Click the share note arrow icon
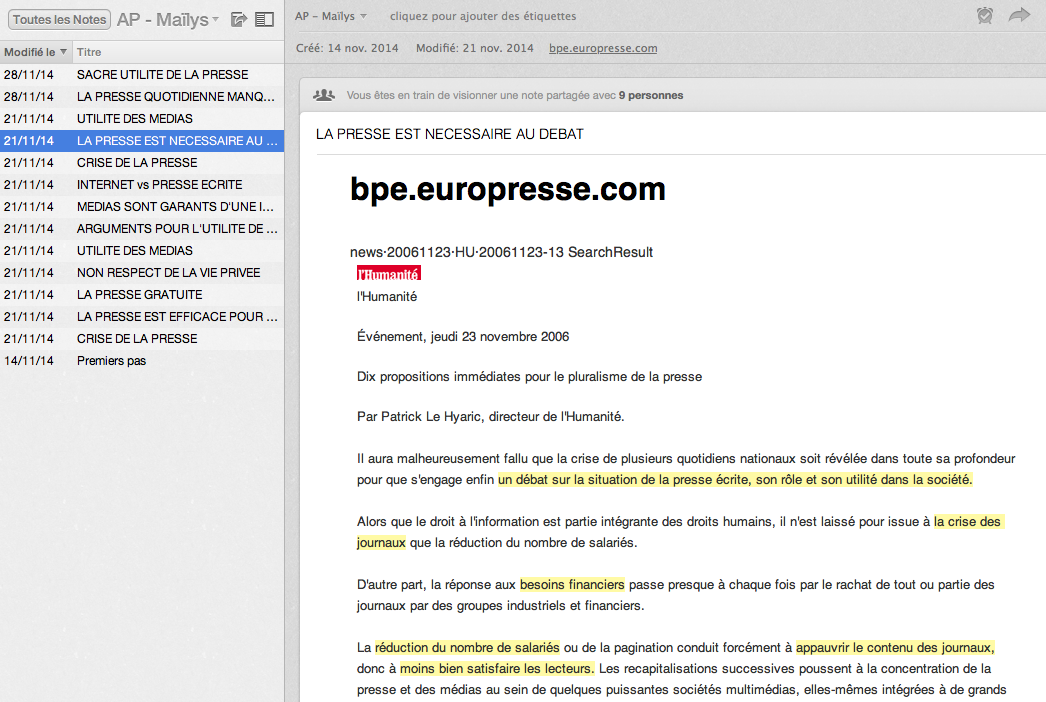1046x702 pixels. click(1019, 15)
